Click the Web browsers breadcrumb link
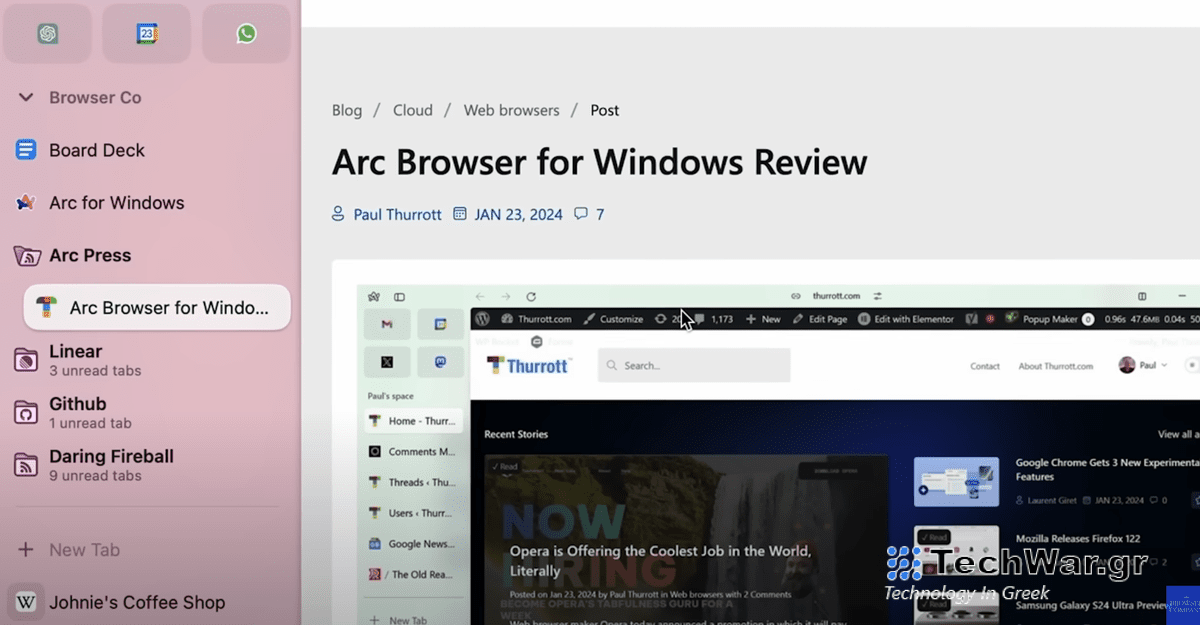Viewport: 1200px width, 625px height. click(x=511, y=110)
